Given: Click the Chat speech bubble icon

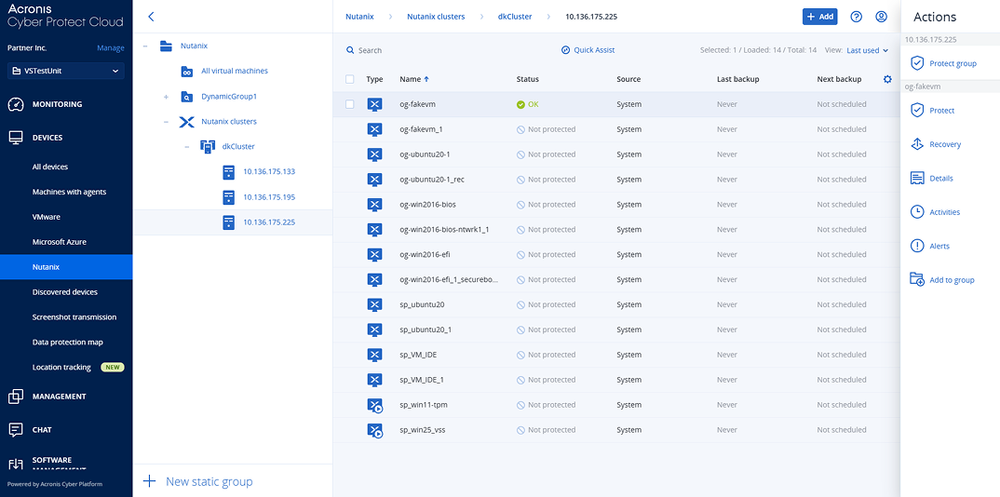Looking at the screenshot, I should tap(16, 429).
